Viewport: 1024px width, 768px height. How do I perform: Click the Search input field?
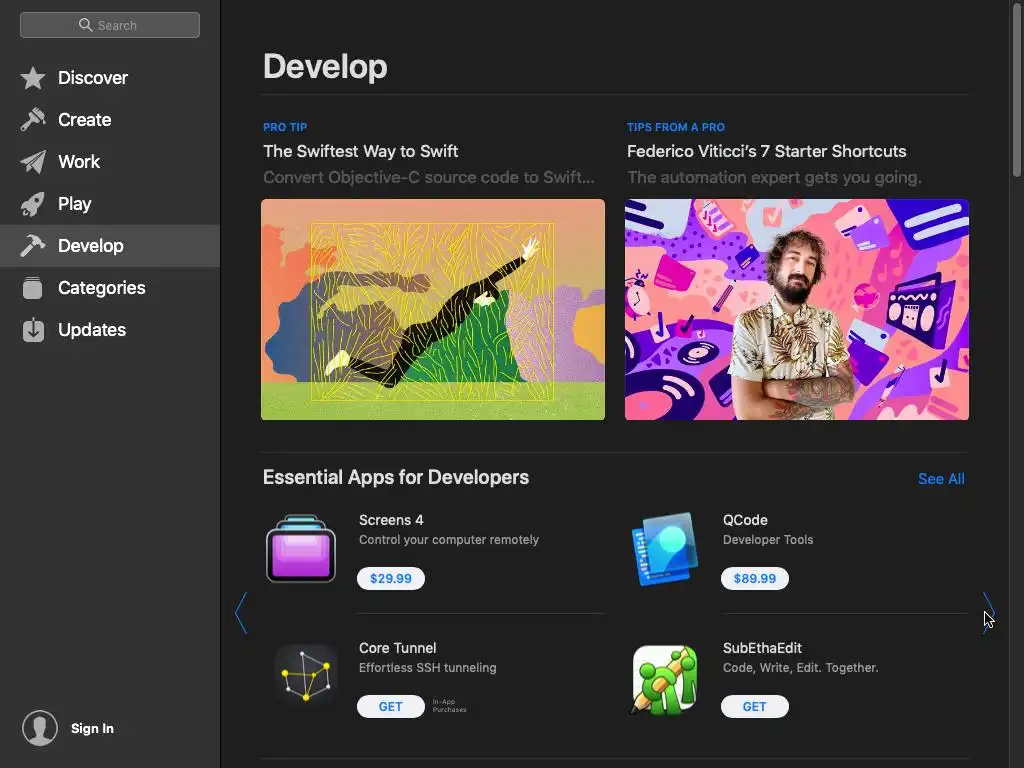110,25
